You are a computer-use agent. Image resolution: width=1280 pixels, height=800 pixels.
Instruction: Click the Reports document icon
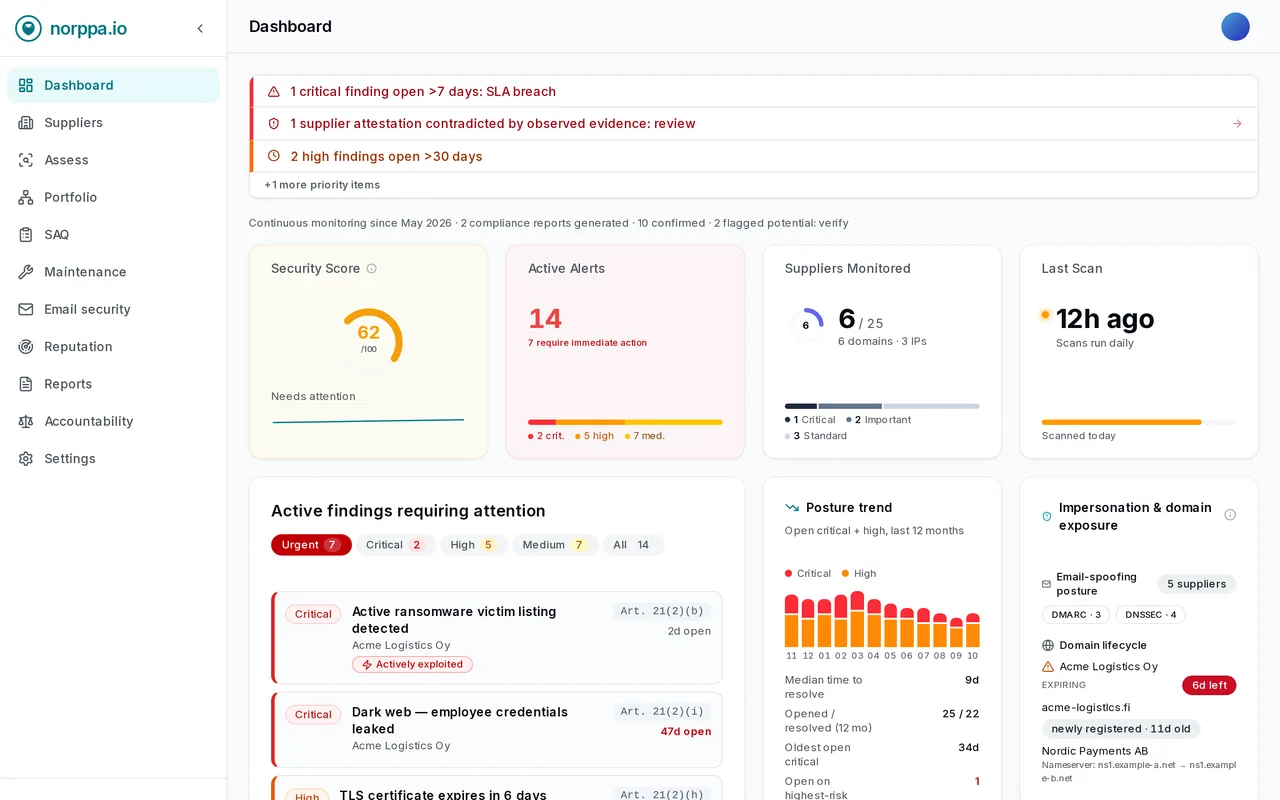[x=26, y=384]
